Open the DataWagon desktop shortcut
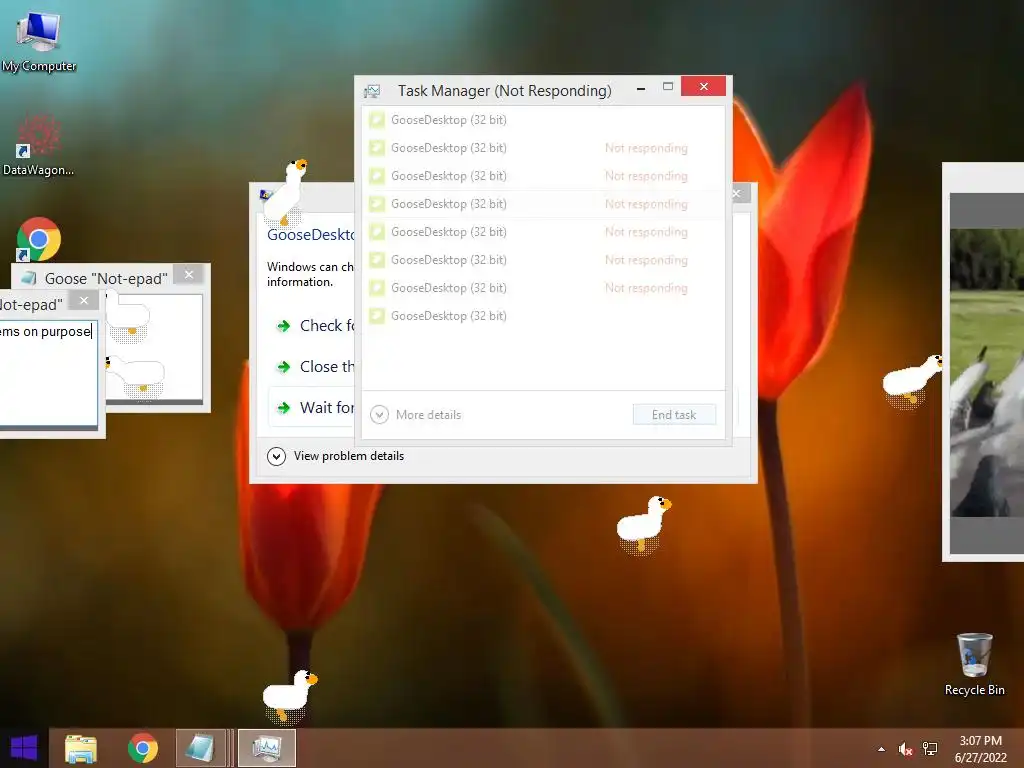1024x768 pixels. click(39, 145)
